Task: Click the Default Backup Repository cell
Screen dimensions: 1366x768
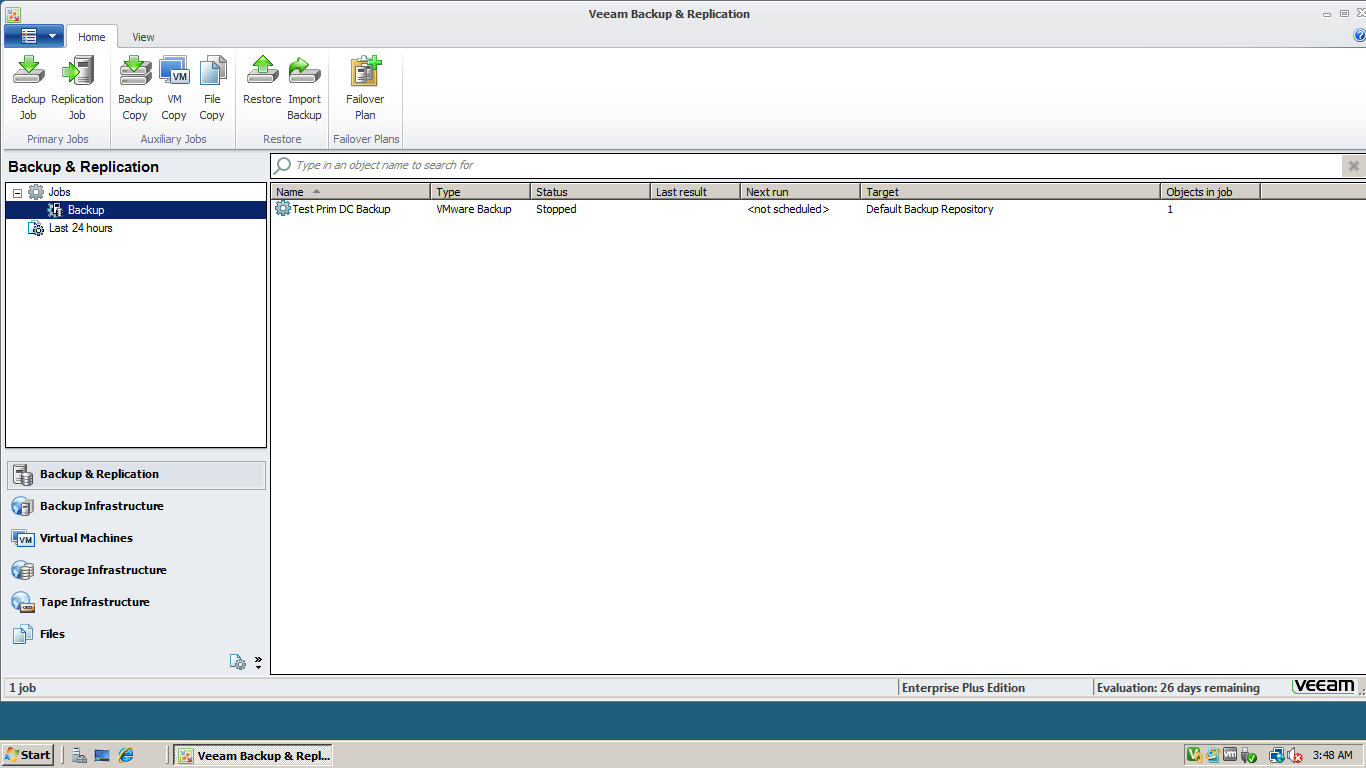Action: pyautogui.click(x=930, y=209)
